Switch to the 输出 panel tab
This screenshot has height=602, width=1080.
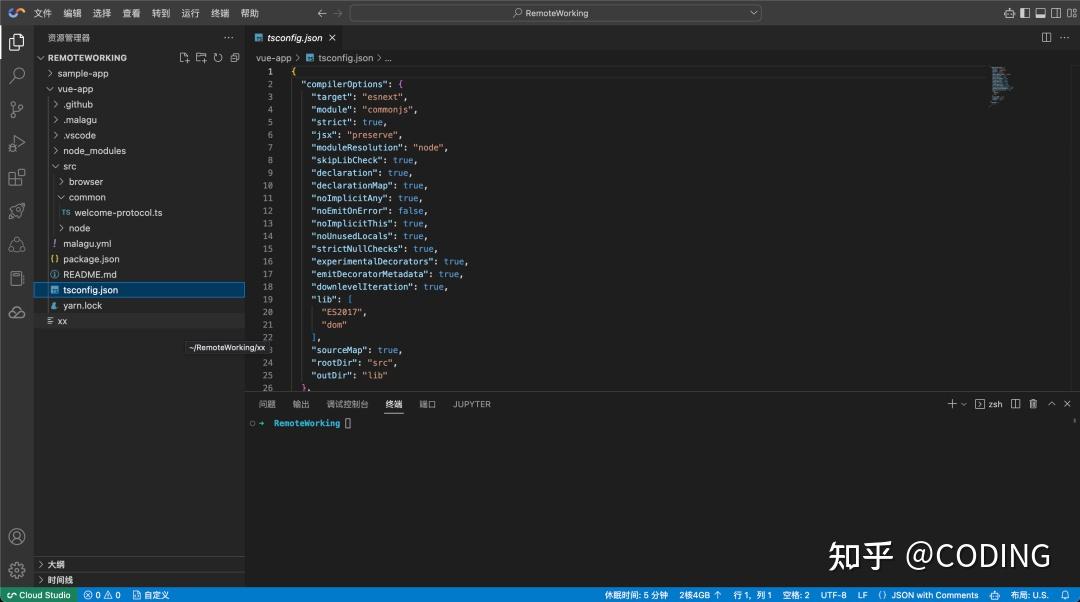click(x=300, y=403)
